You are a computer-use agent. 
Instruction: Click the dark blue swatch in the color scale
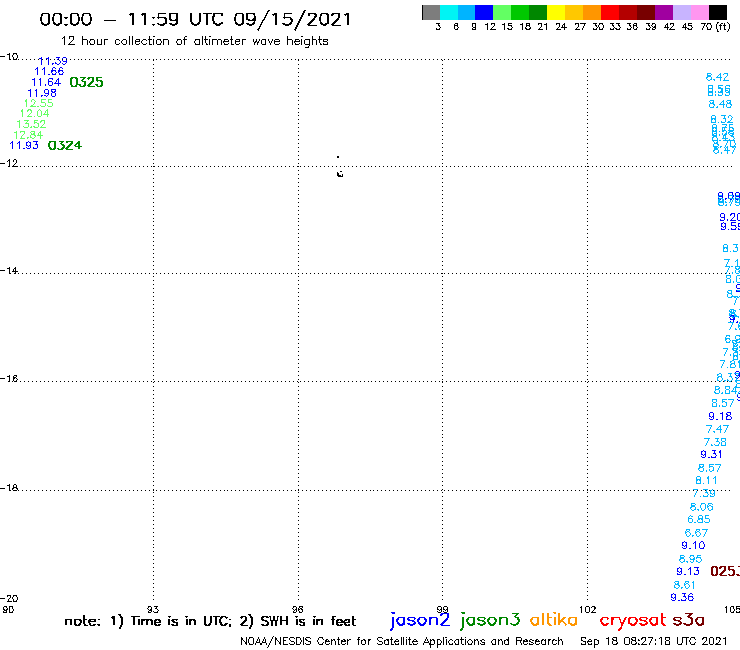484,12
